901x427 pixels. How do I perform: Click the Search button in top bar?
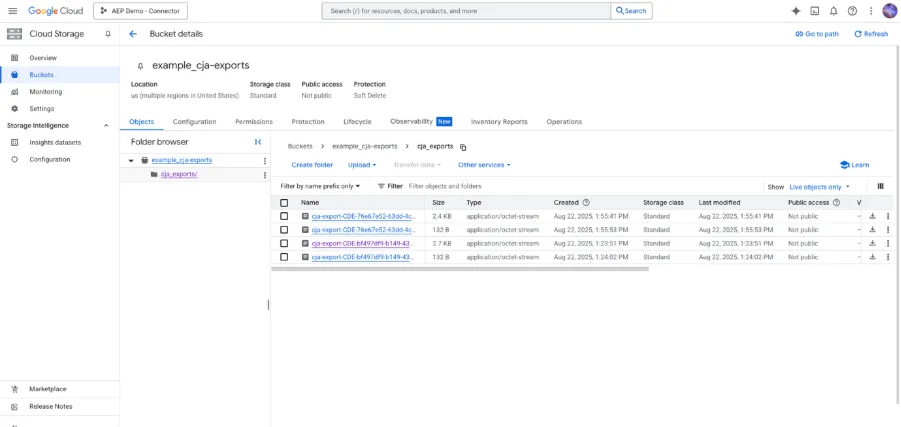pyautogui.click(x=631, y=11)
